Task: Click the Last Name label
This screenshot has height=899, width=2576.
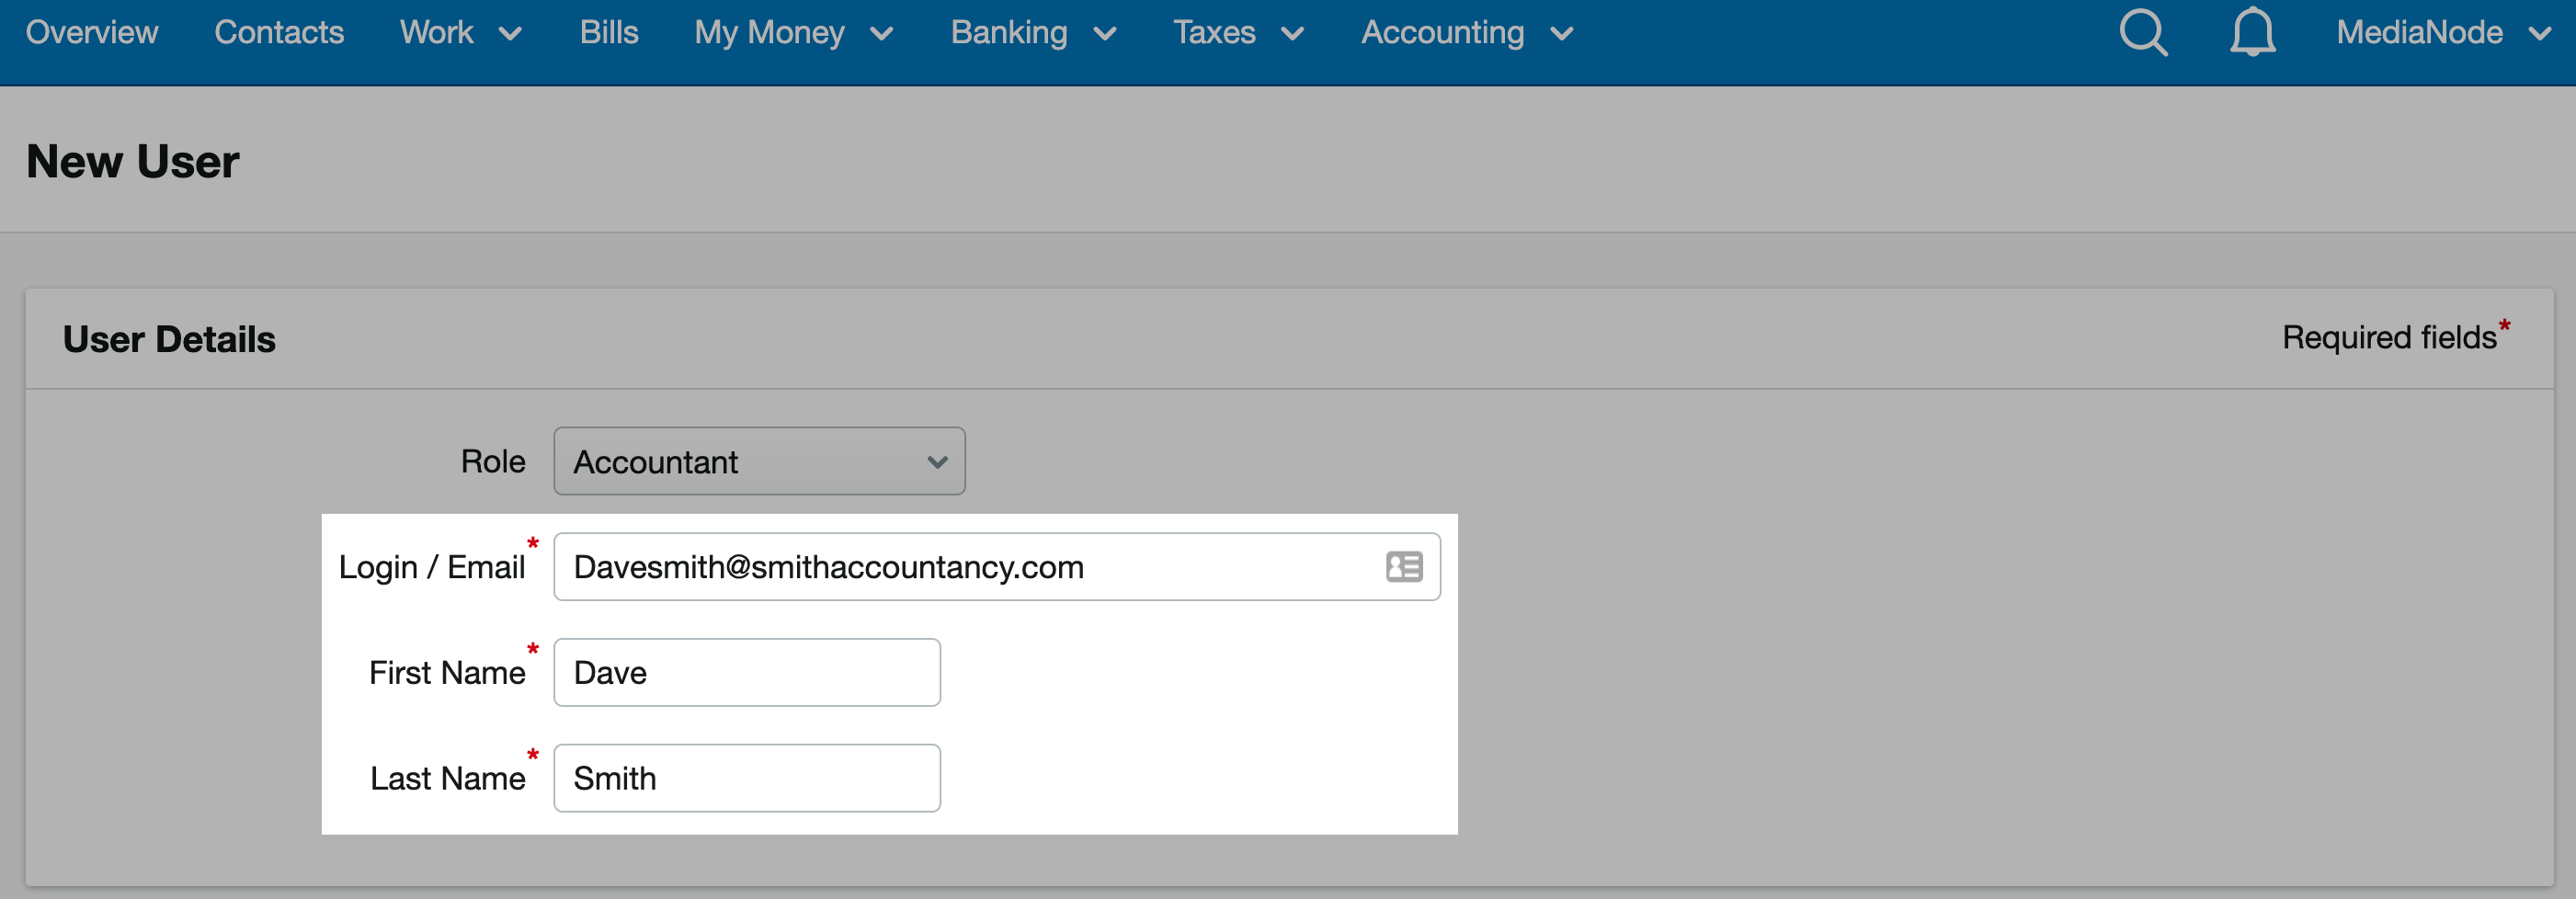Action: [x=447, y=778]
